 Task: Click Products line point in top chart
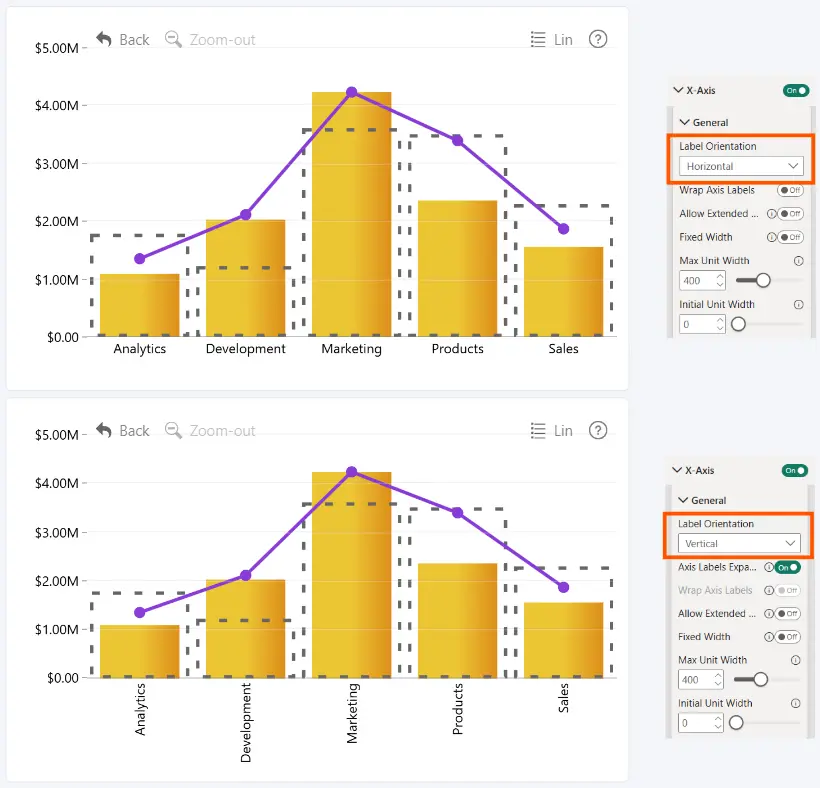pyautogui.click(x=458, y=140)
